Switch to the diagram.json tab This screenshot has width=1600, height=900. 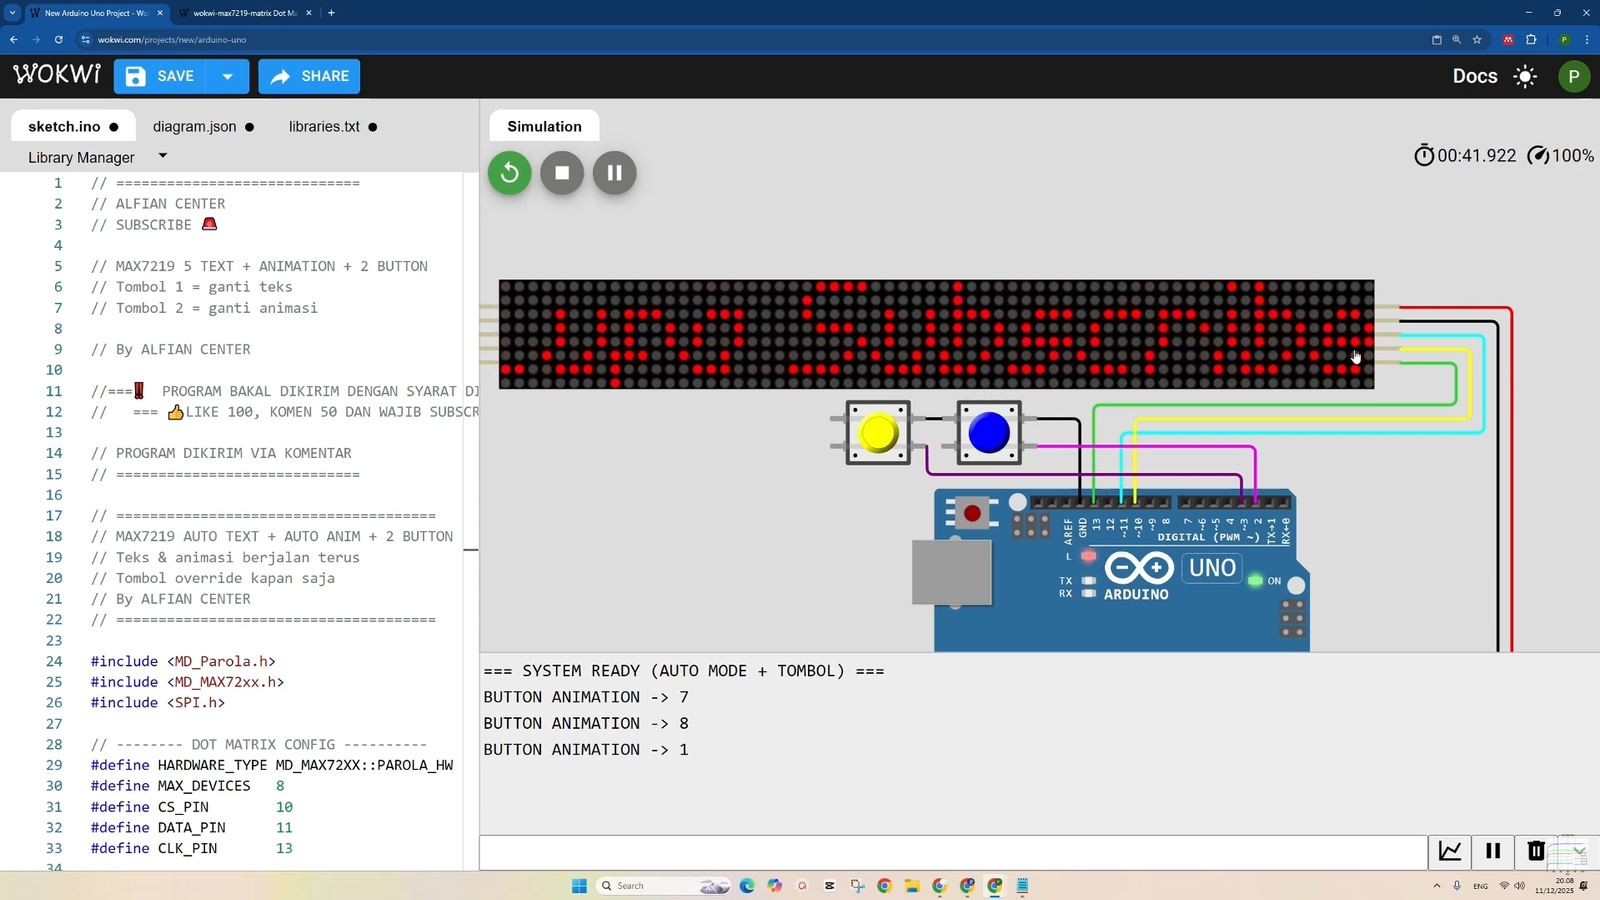[203, 127]
